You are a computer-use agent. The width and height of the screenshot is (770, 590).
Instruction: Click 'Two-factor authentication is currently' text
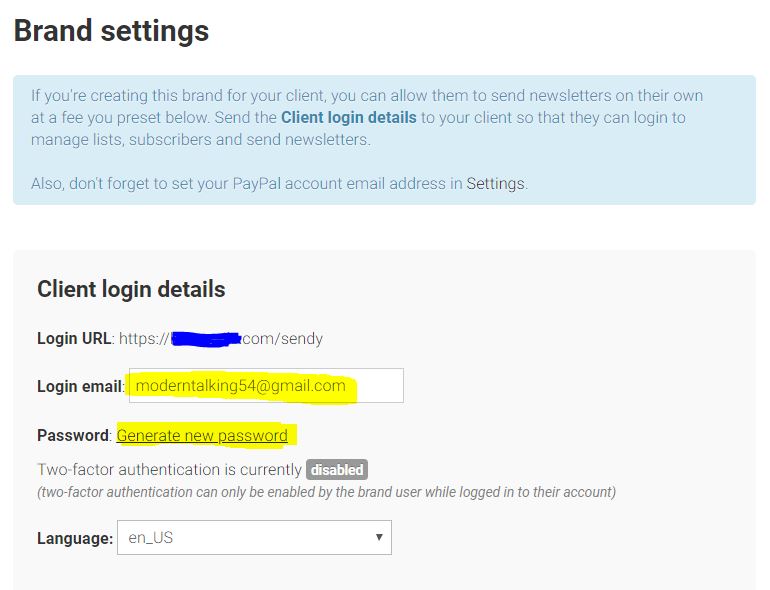click(x=169, y=469)
